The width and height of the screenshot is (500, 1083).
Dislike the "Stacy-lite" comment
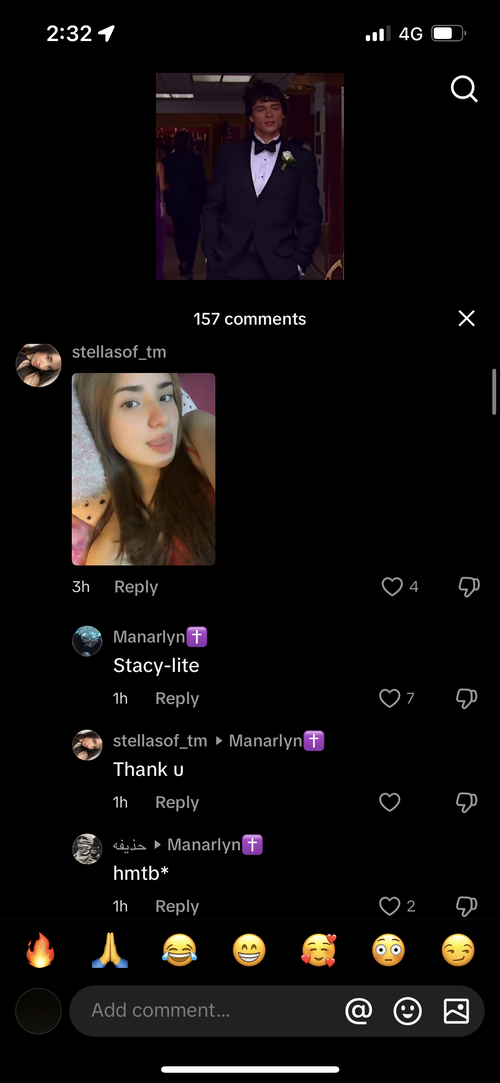[x=467, y=699]
